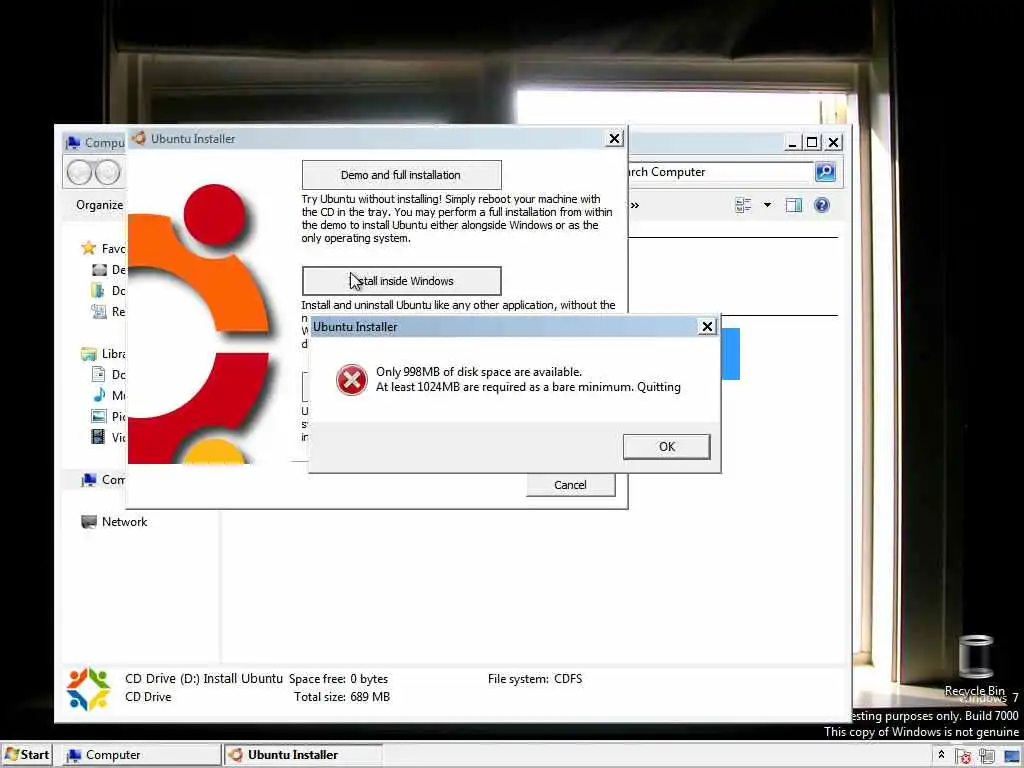Click Documents library icon under Libraries
Viewport: 1024px width, 768px height.
(x=98, y=374)
